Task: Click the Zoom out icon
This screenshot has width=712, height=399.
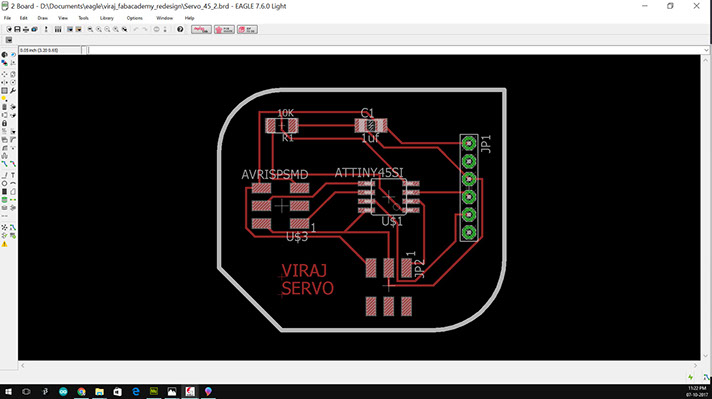Action: (108, 30)
